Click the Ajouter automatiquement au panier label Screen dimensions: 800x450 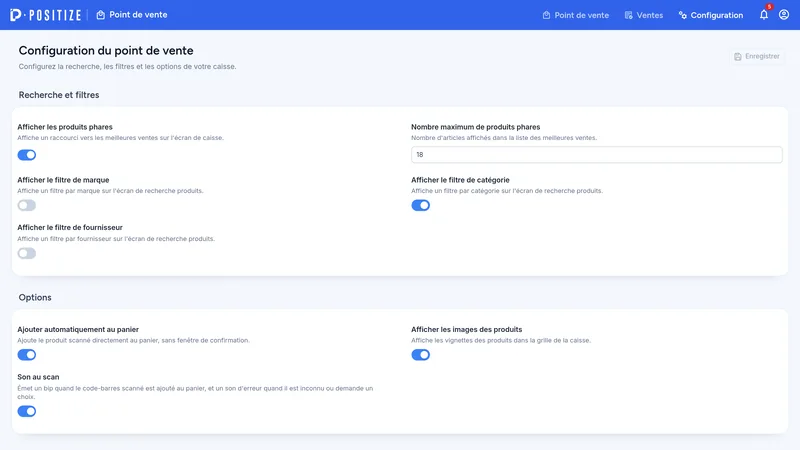(78, 330)
